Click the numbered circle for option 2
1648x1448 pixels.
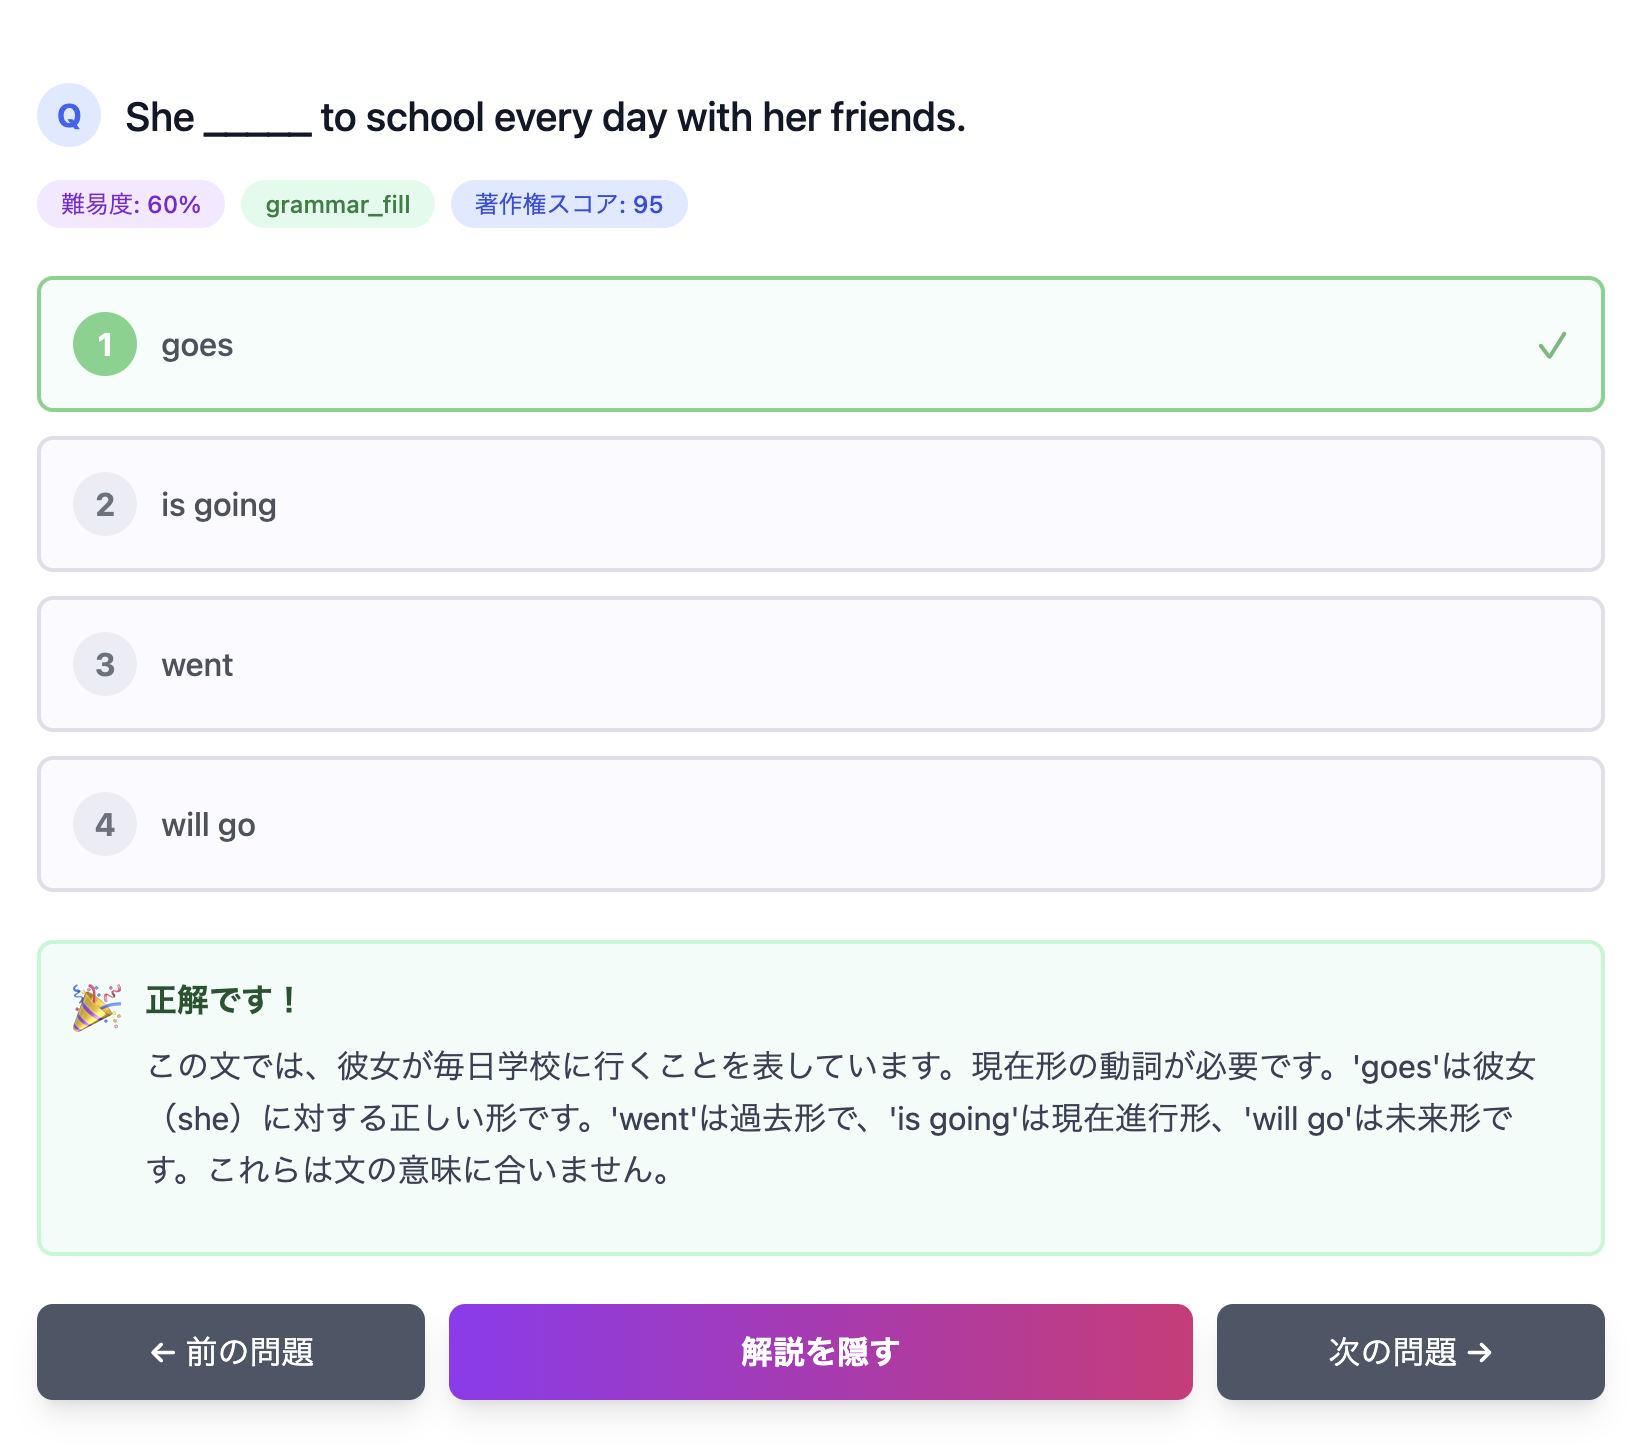[x=104, y=504]
